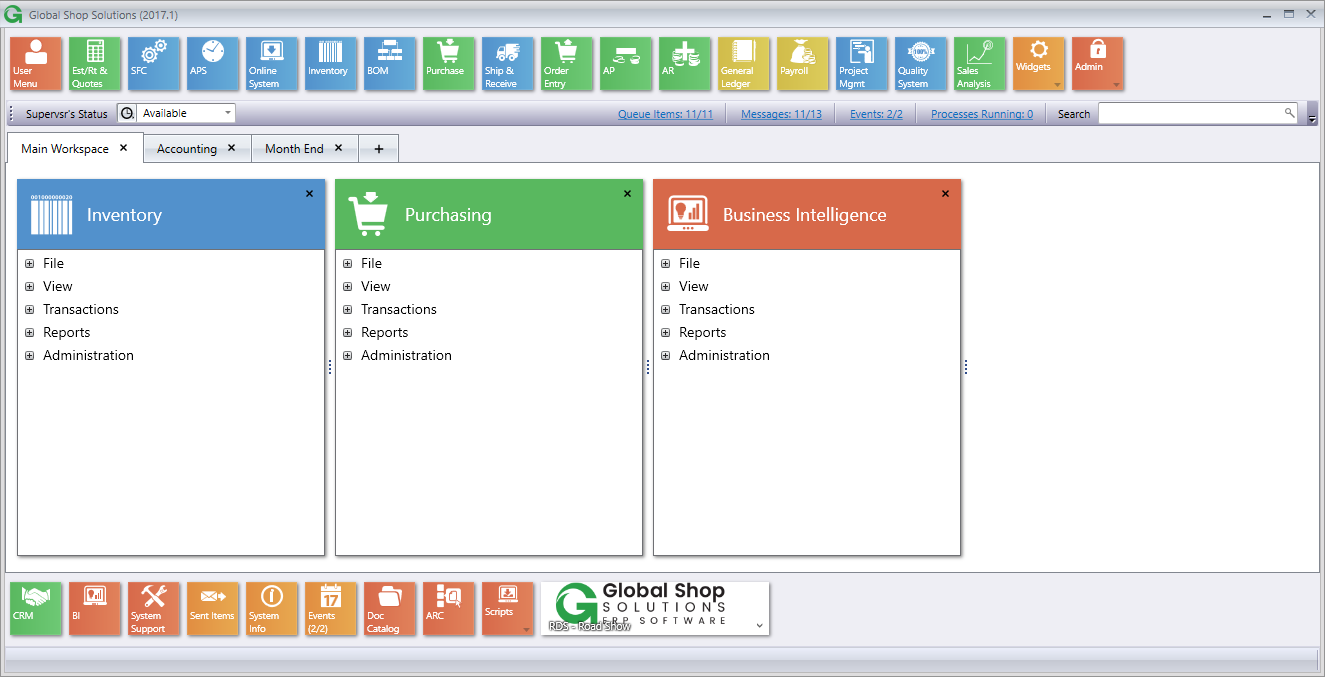Viewport: 1325px width, 677px height.
Task: Open the Quality System module
Action: 920,63
